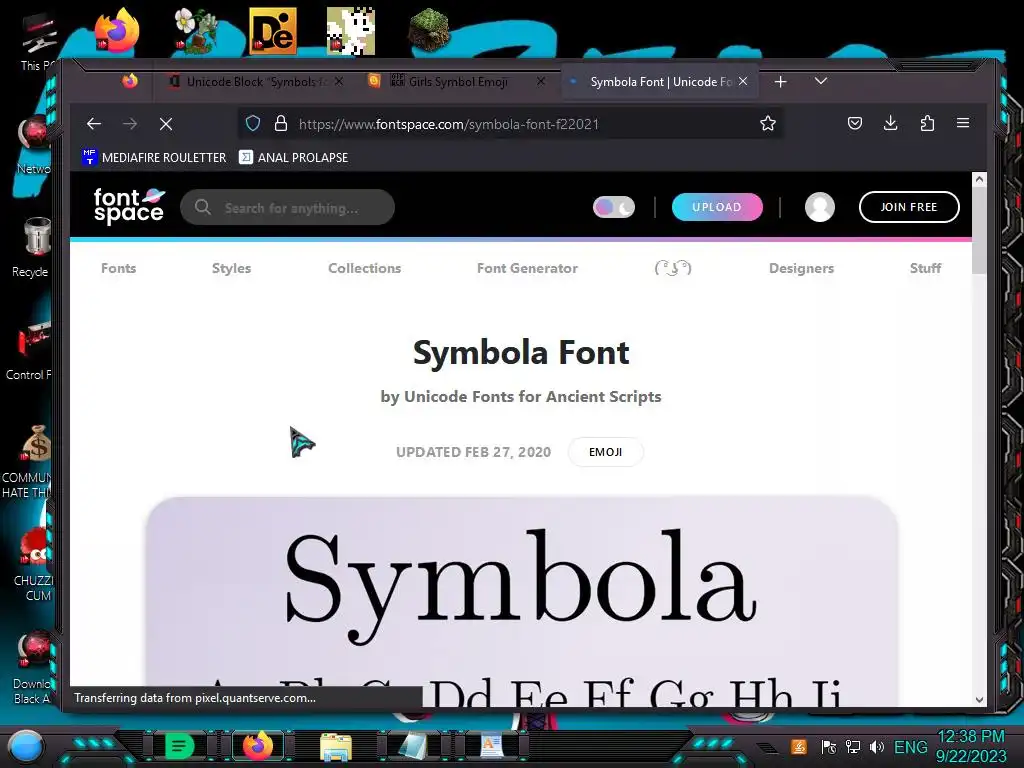Go back to the previous page
Viewport: 1024px width, 768px height.
94,123
